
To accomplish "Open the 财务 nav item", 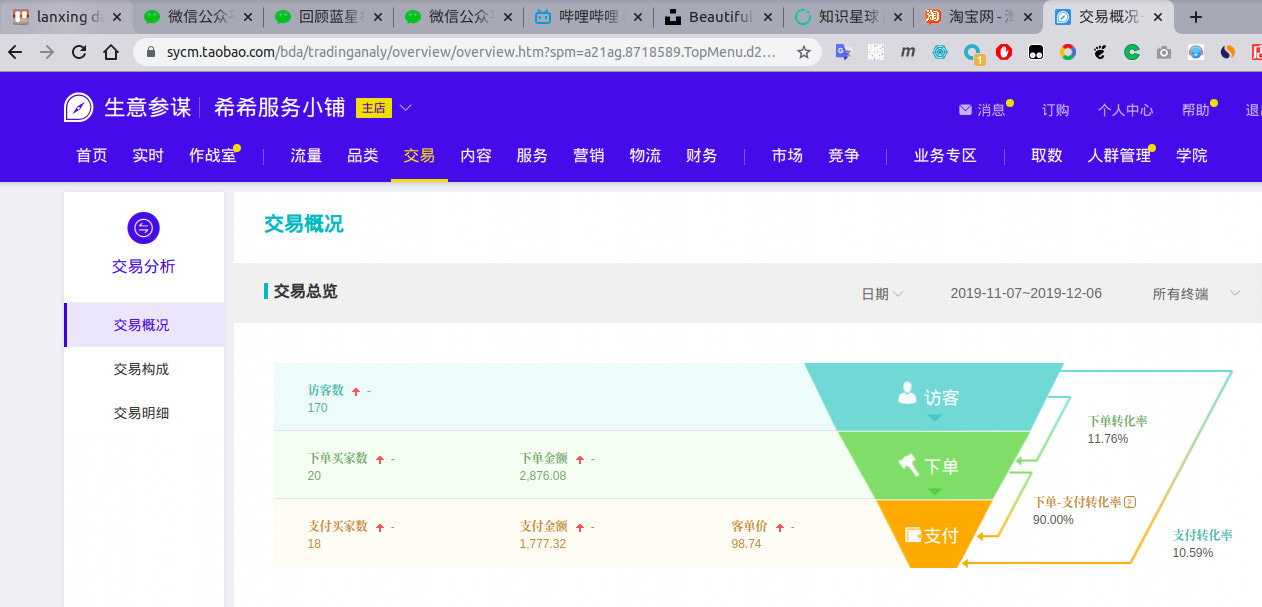I will click(x=702, y=155).
